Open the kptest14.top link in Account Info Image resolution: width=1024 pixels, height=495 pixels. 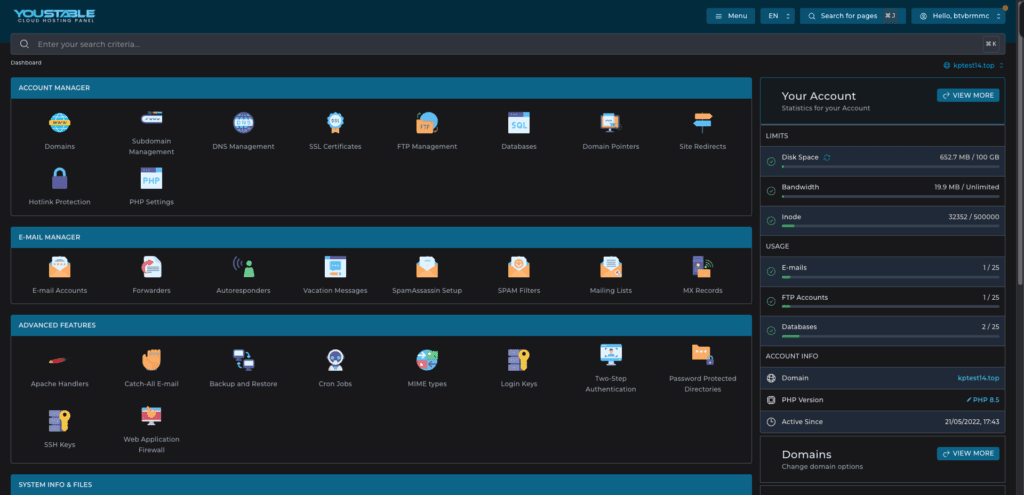978,378
